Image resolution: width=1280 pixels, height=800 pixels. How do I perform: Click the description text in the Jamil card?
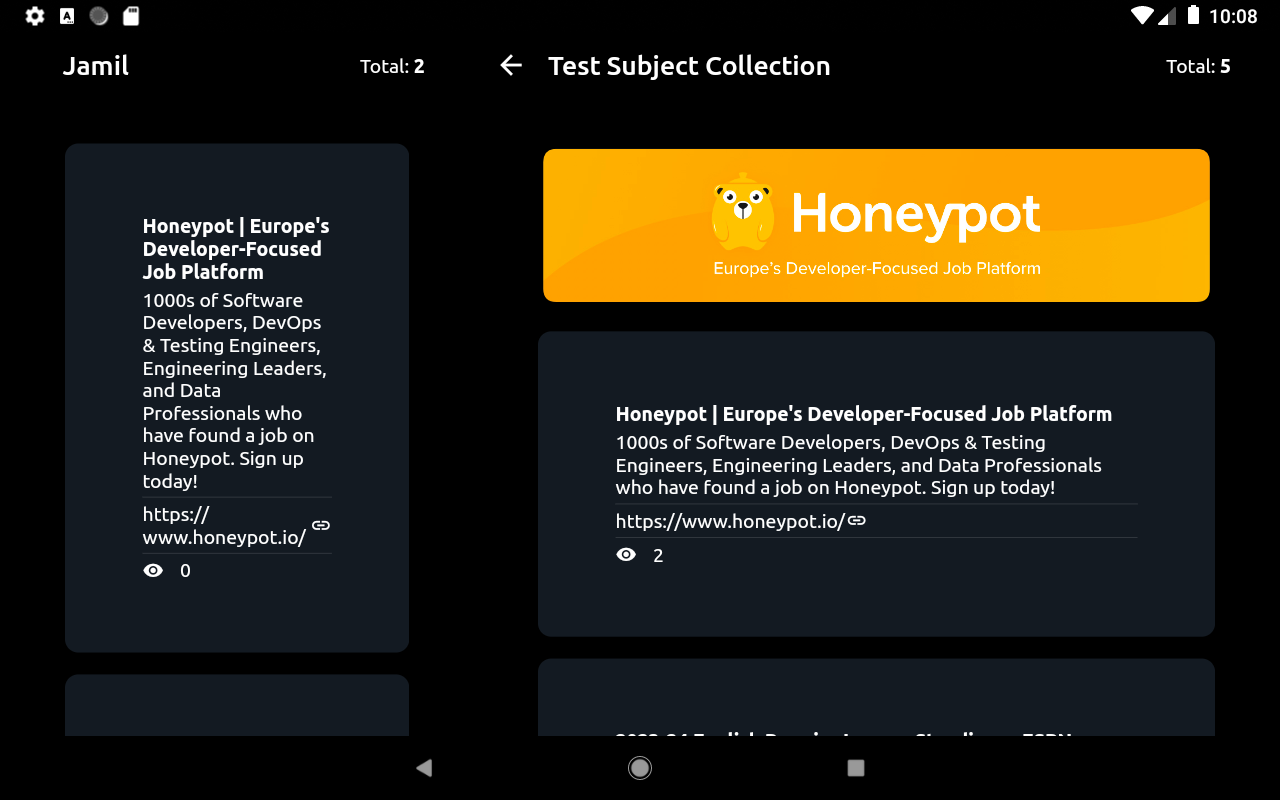[235, 391]
